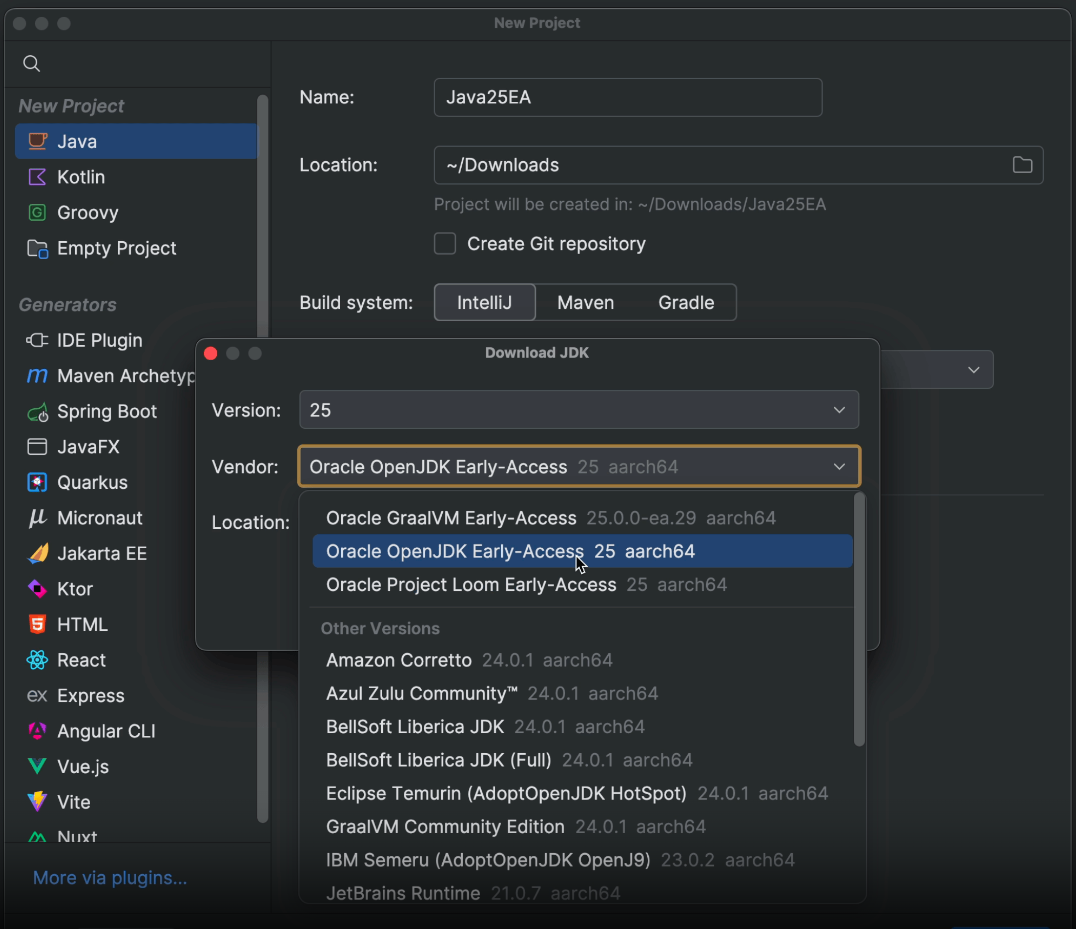The image size is (1076, 929).
Task: Click the Name input field
Action: [x=627, y=97]
